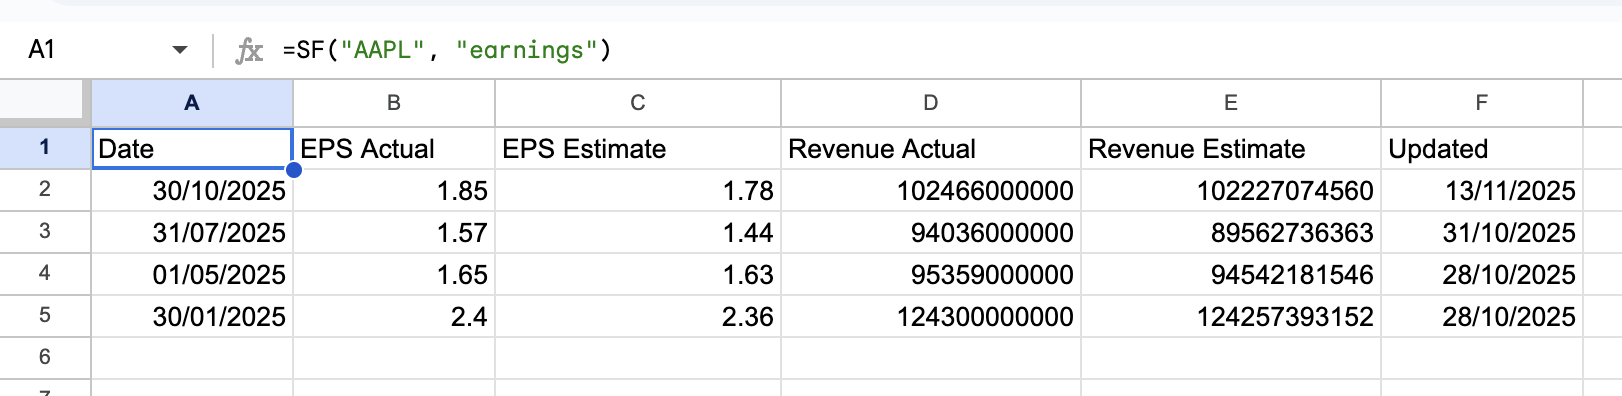Select EPS Estimate value 1.78
The image size is (1622, 396).
tap(638, 190)
